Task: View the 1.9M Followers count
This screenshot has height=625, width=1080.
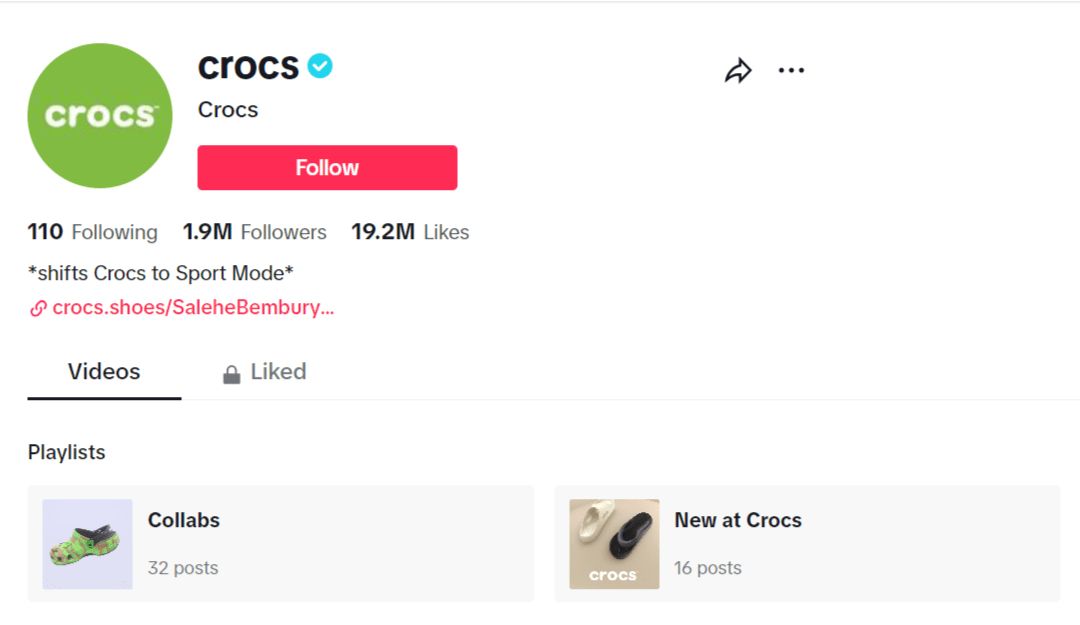Action: tap(254, 233)
